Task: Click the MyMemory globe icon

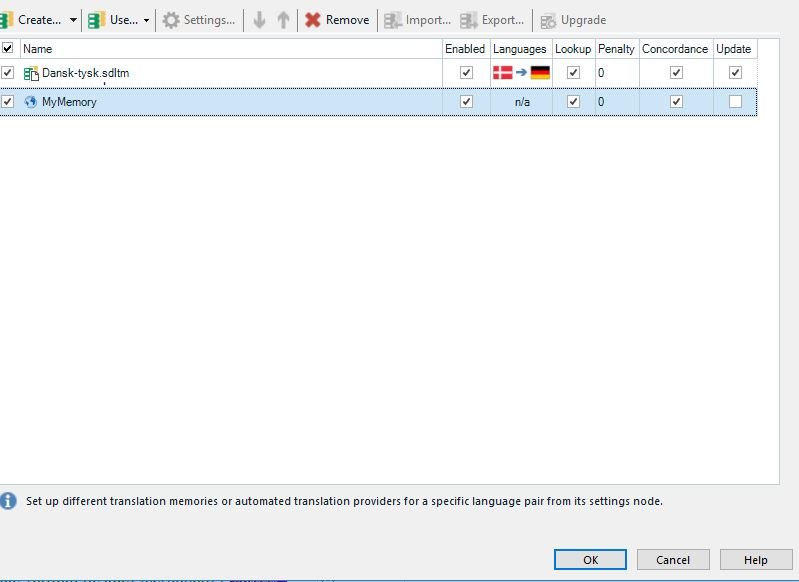Action: coord(31,102)
